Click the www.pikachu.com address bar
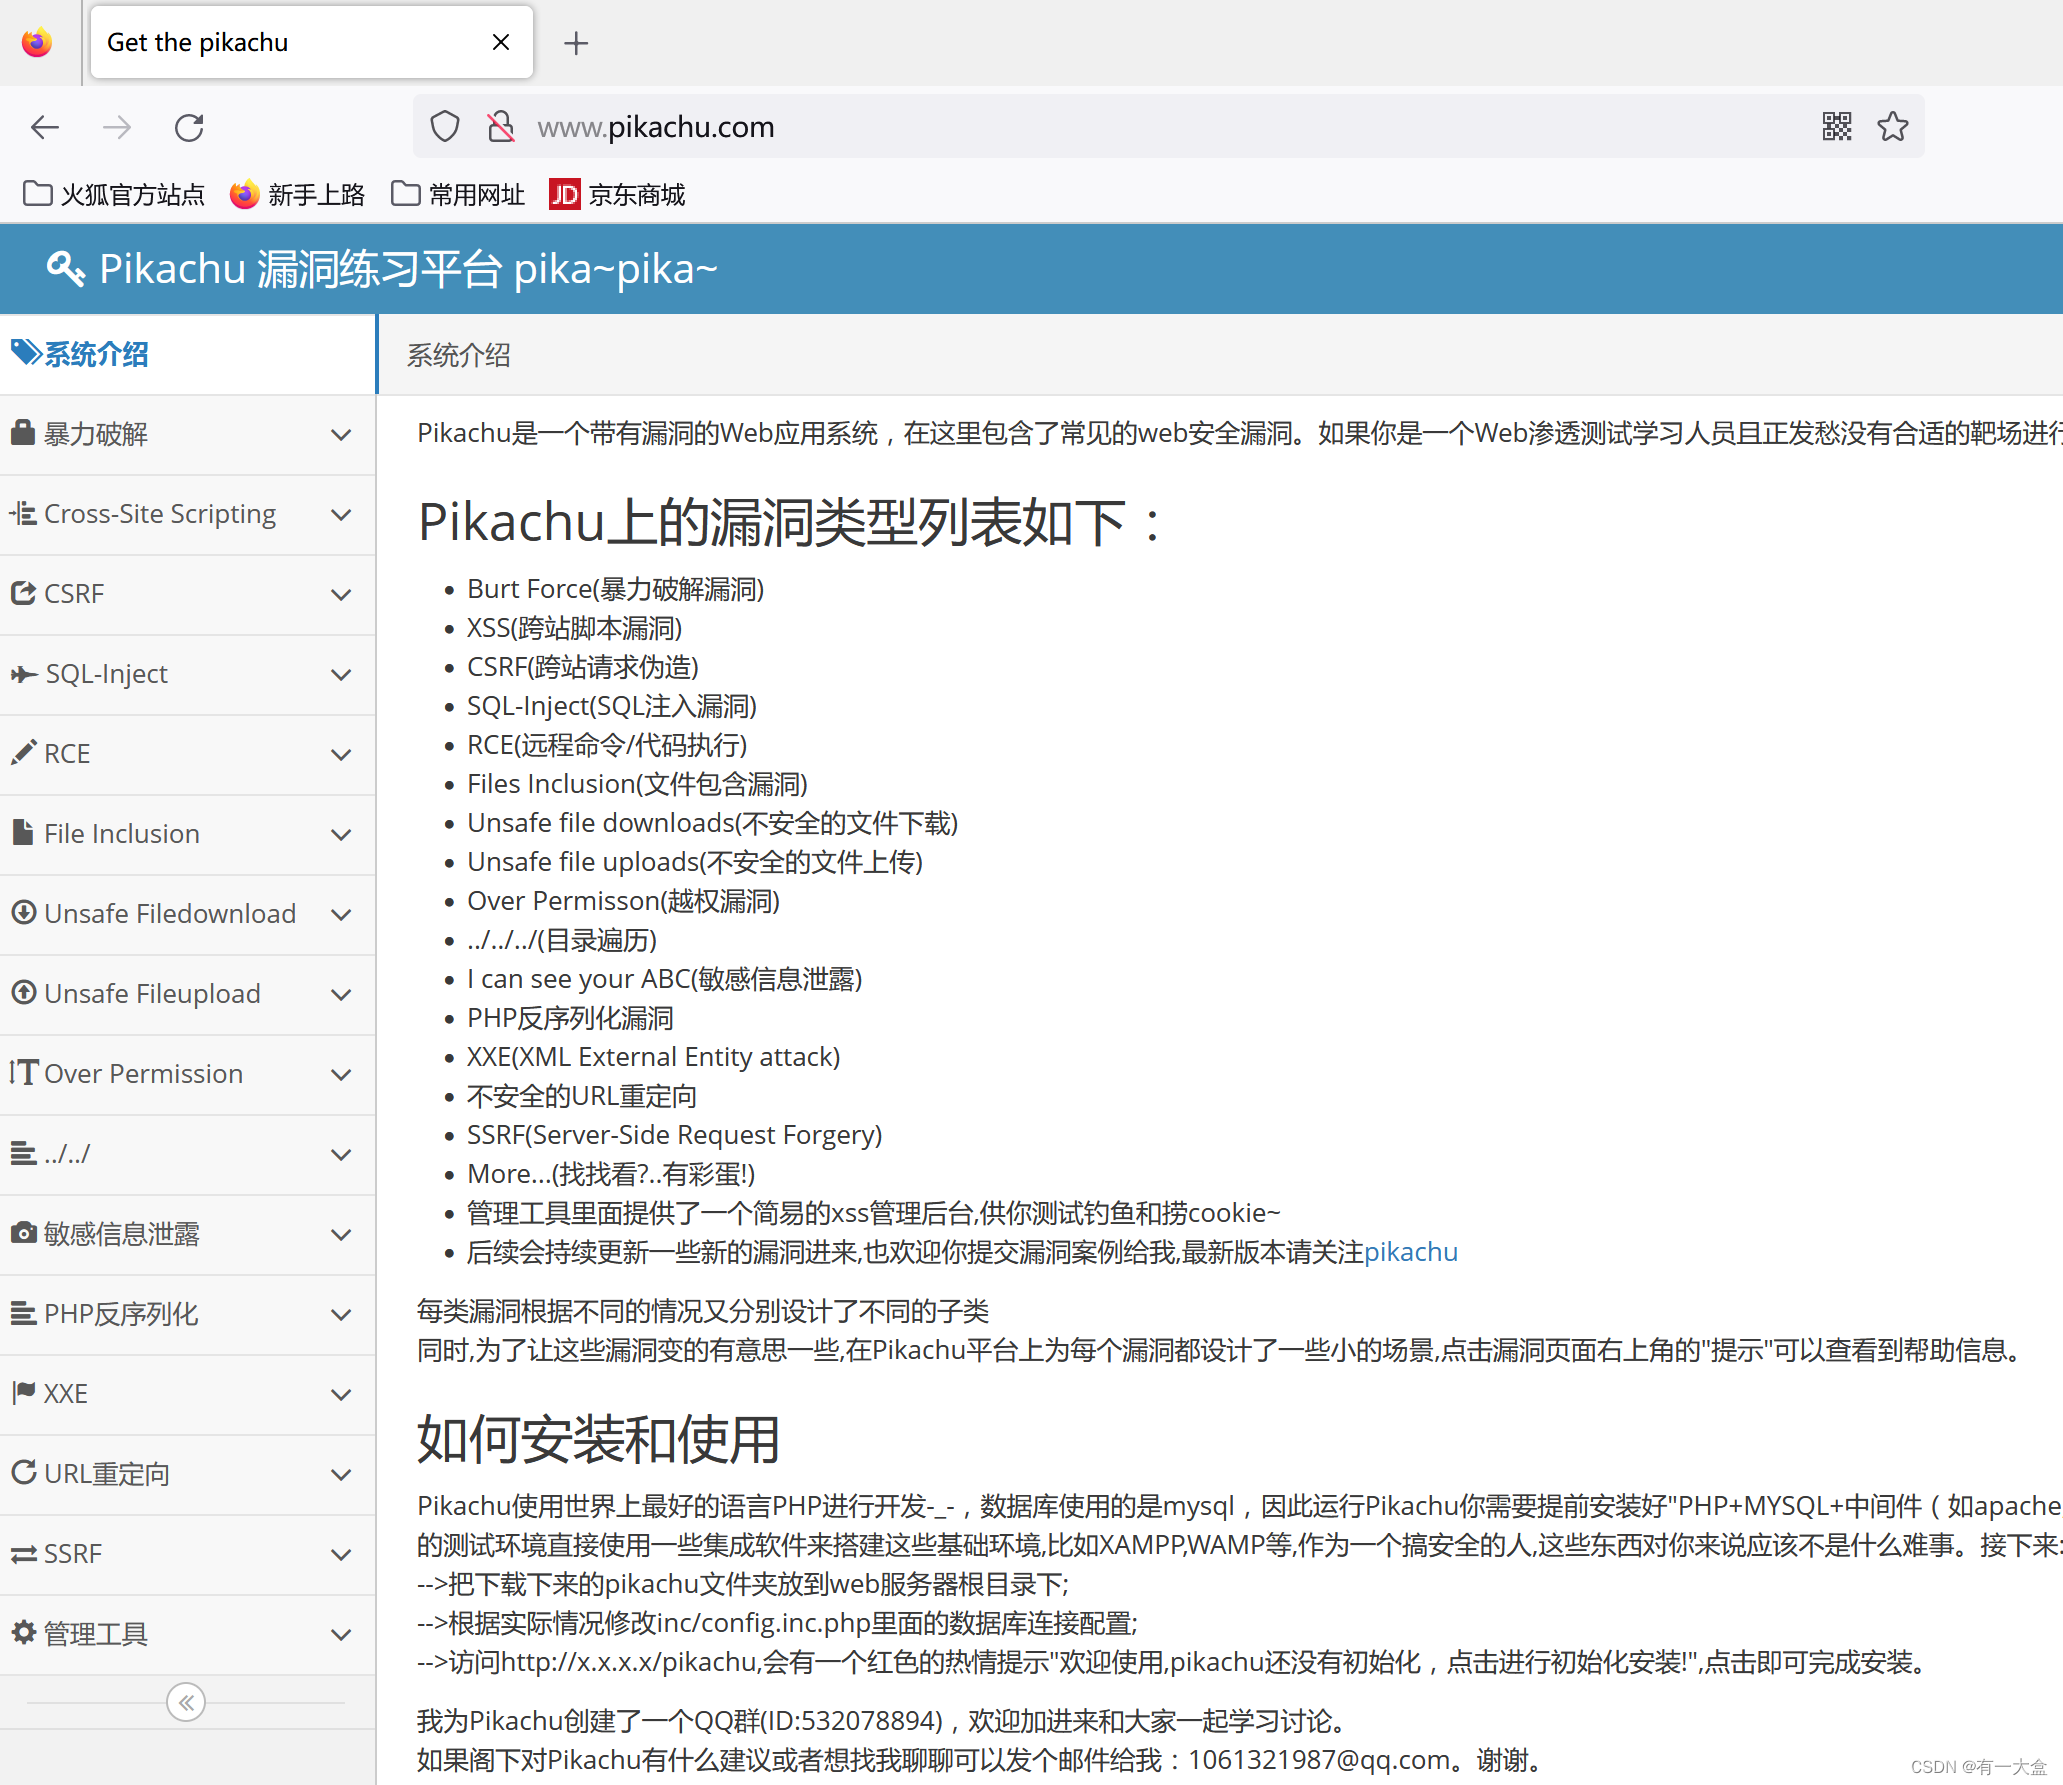 [655, 127]
